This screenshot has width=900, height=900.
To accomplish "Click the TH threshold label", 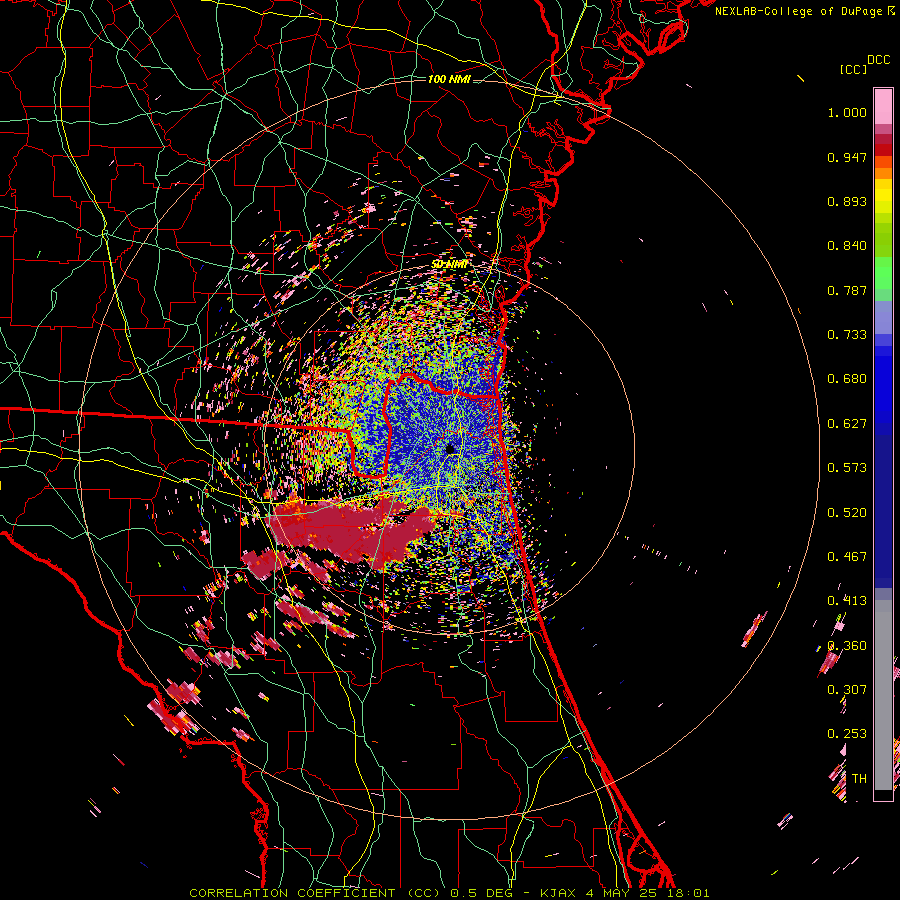I will (x=859, y=779).
